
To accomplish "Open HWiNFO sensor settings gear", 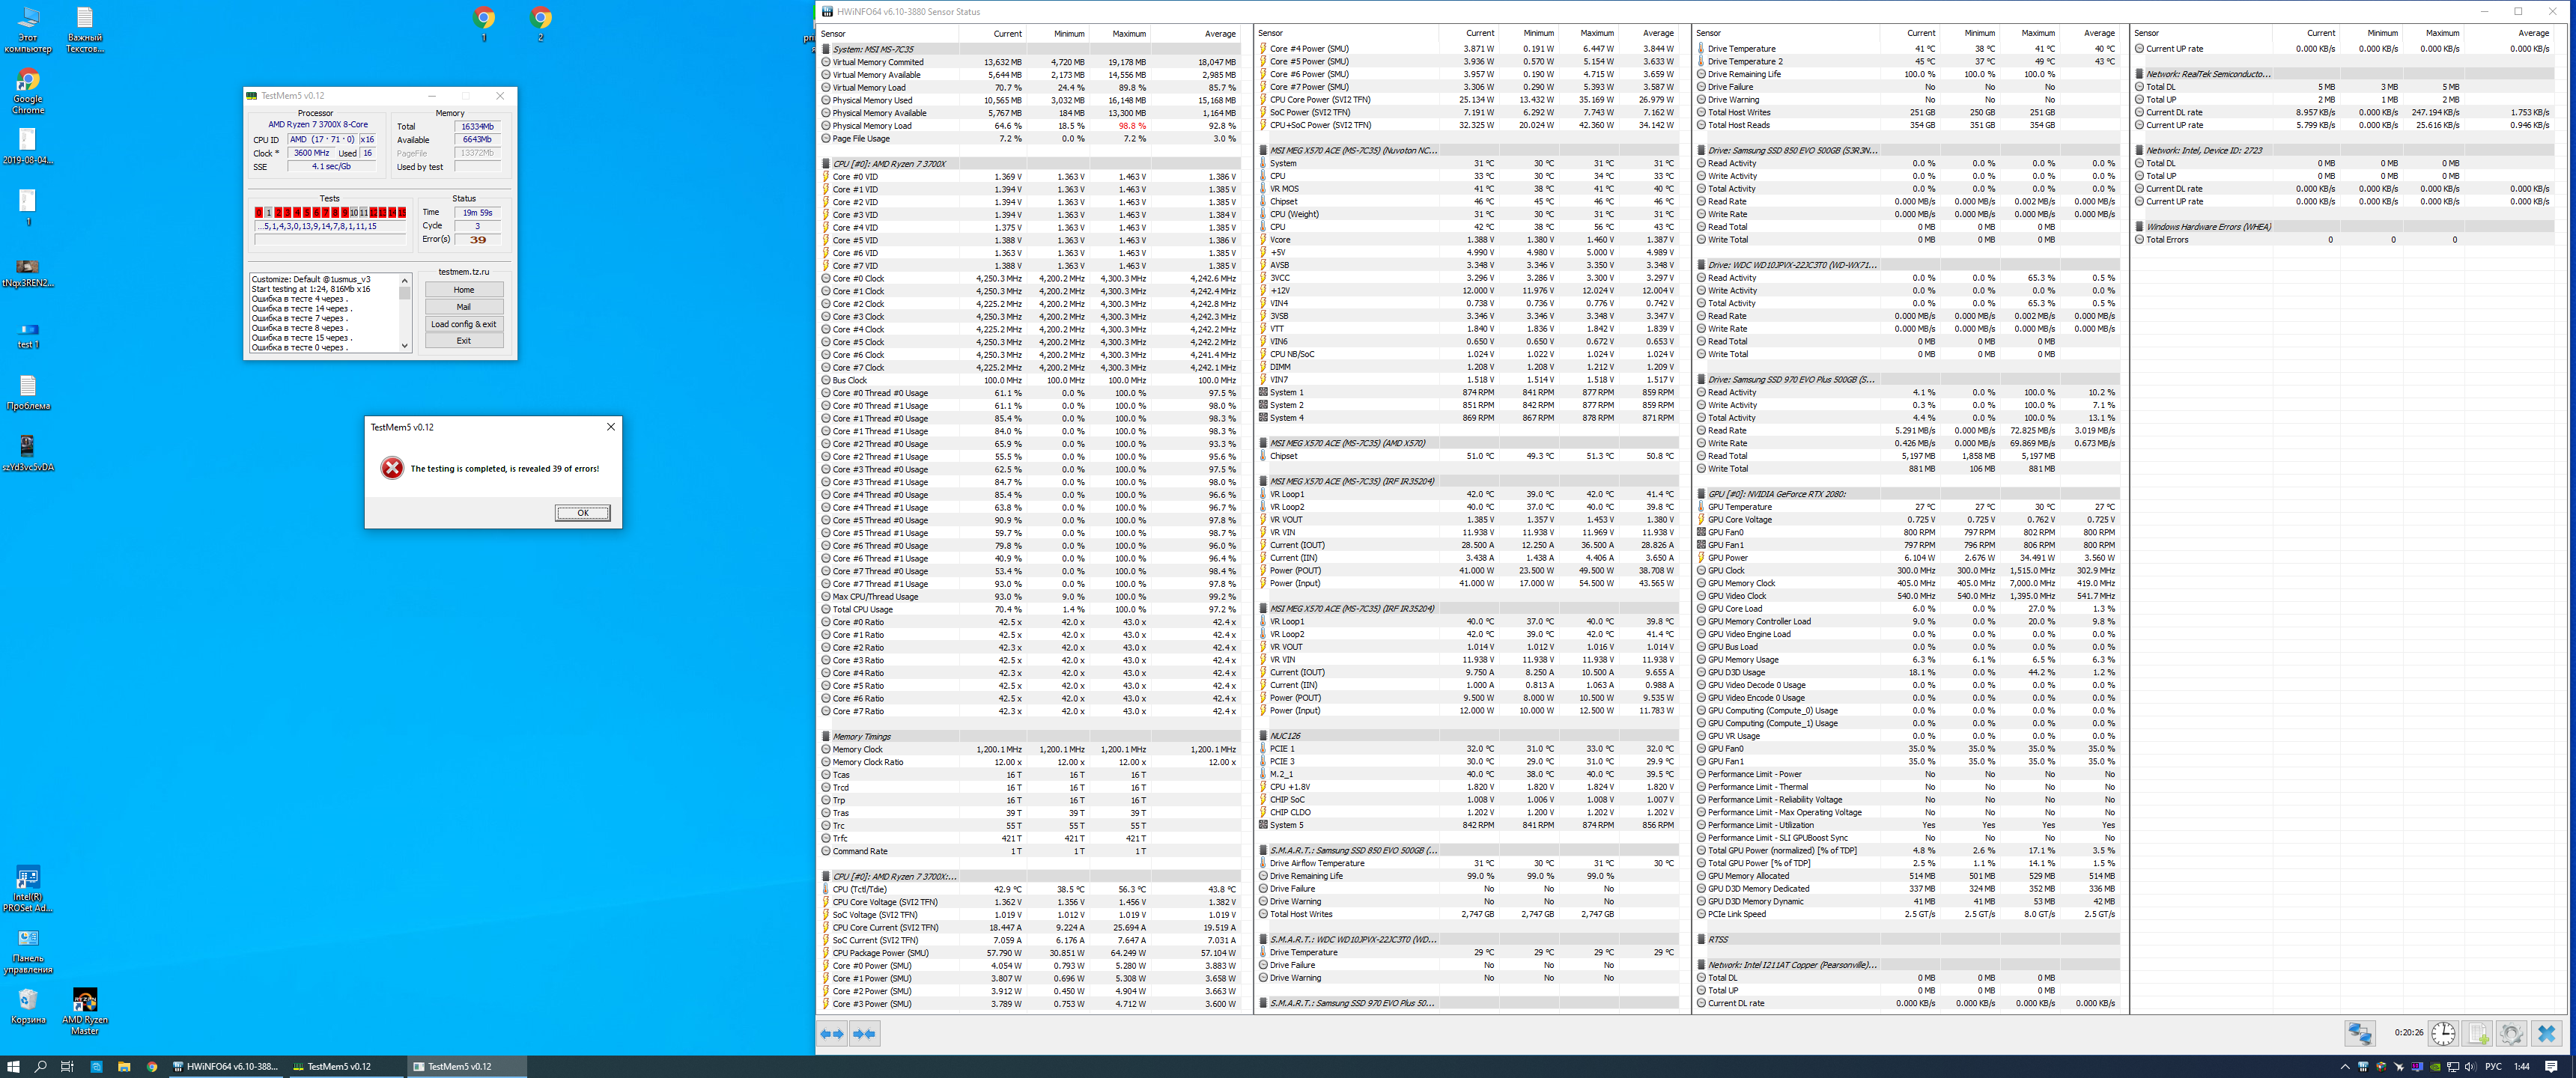I will 2511,1033.
